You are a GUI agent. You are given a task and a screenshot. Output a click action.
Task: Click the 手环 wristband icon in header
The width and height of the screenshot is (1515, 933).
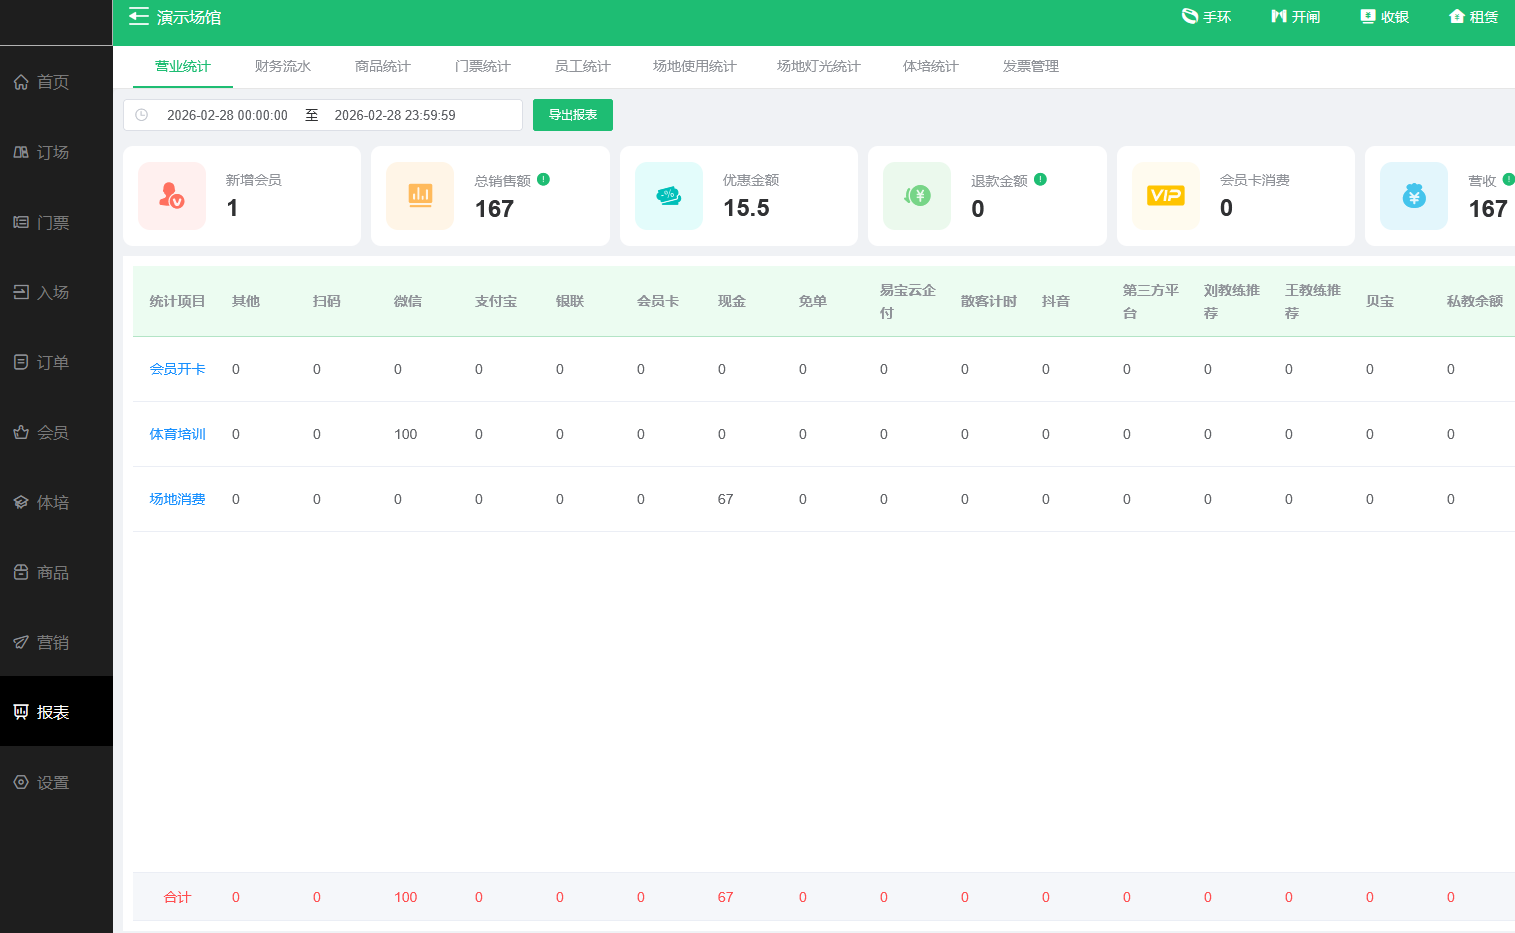pos(1190,16)
